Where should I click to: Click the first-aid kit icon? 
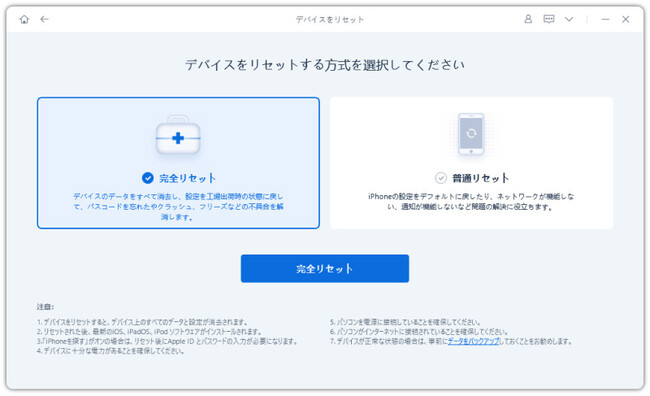click(178, 136)
